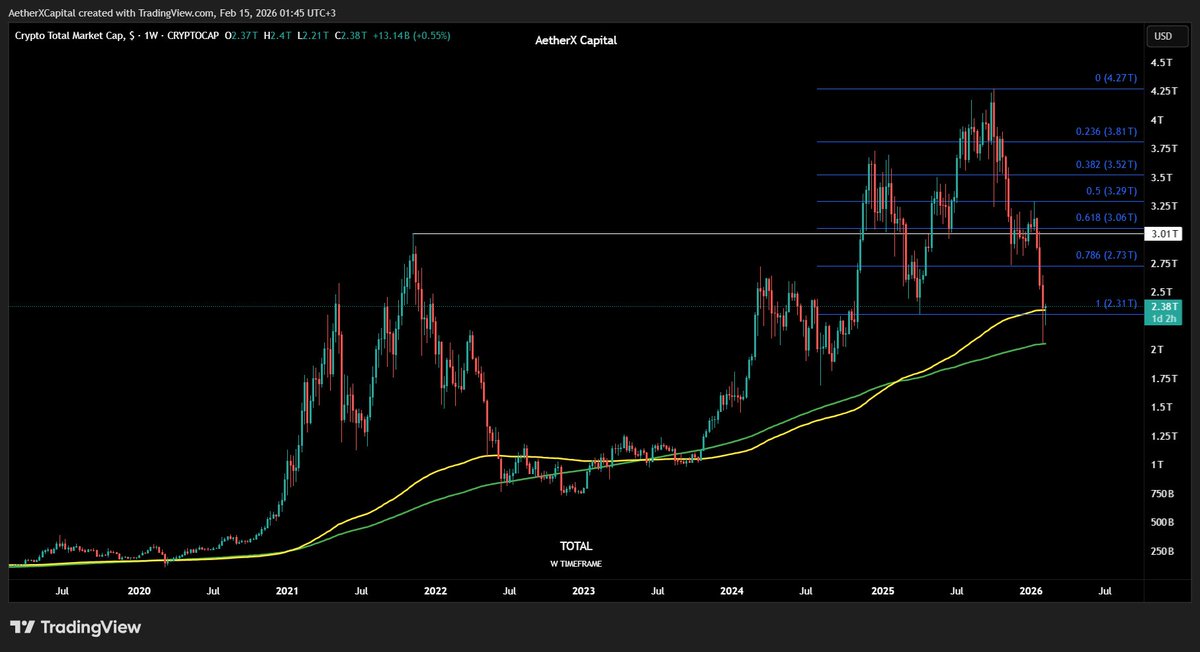Click the 1.5T price axis label
Viewport: 1200px width, 652px height.
[x=1161, y=407]
